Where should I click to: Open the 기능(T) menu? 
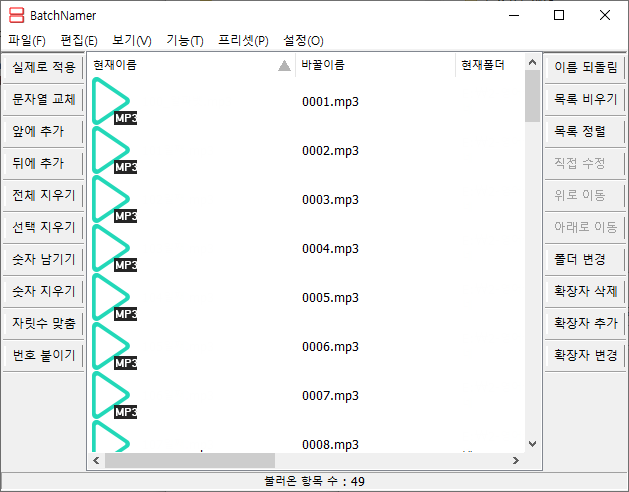point(185,41)
